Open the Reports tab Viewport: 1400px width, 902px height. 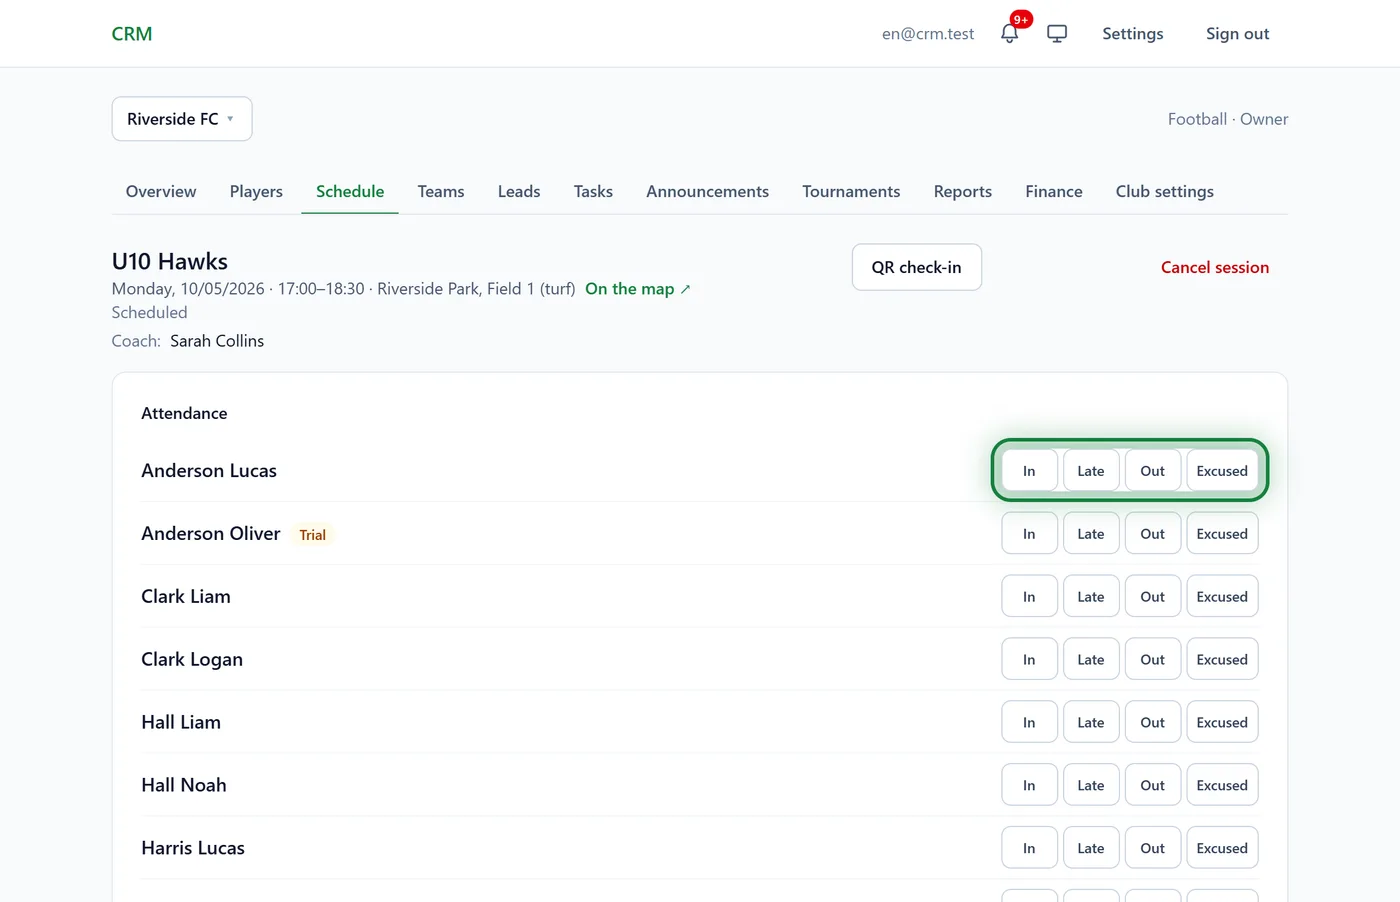pos(963,191)
